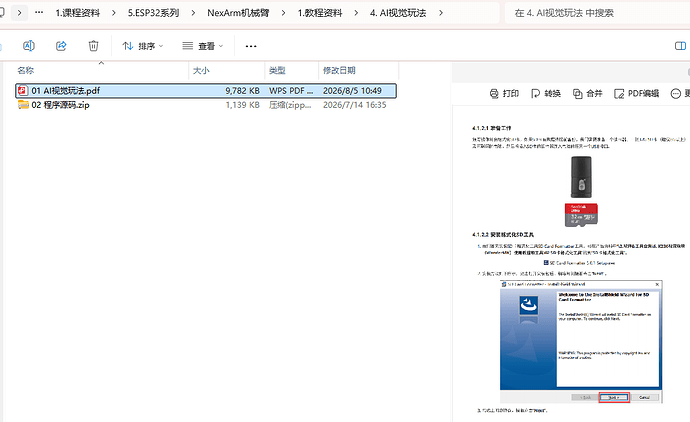Image resolution: width=690 pixels, height=422 pixels.
Task: Expand chevron after 1.教程资料 breadcrumb
Action: click(356, 13)
